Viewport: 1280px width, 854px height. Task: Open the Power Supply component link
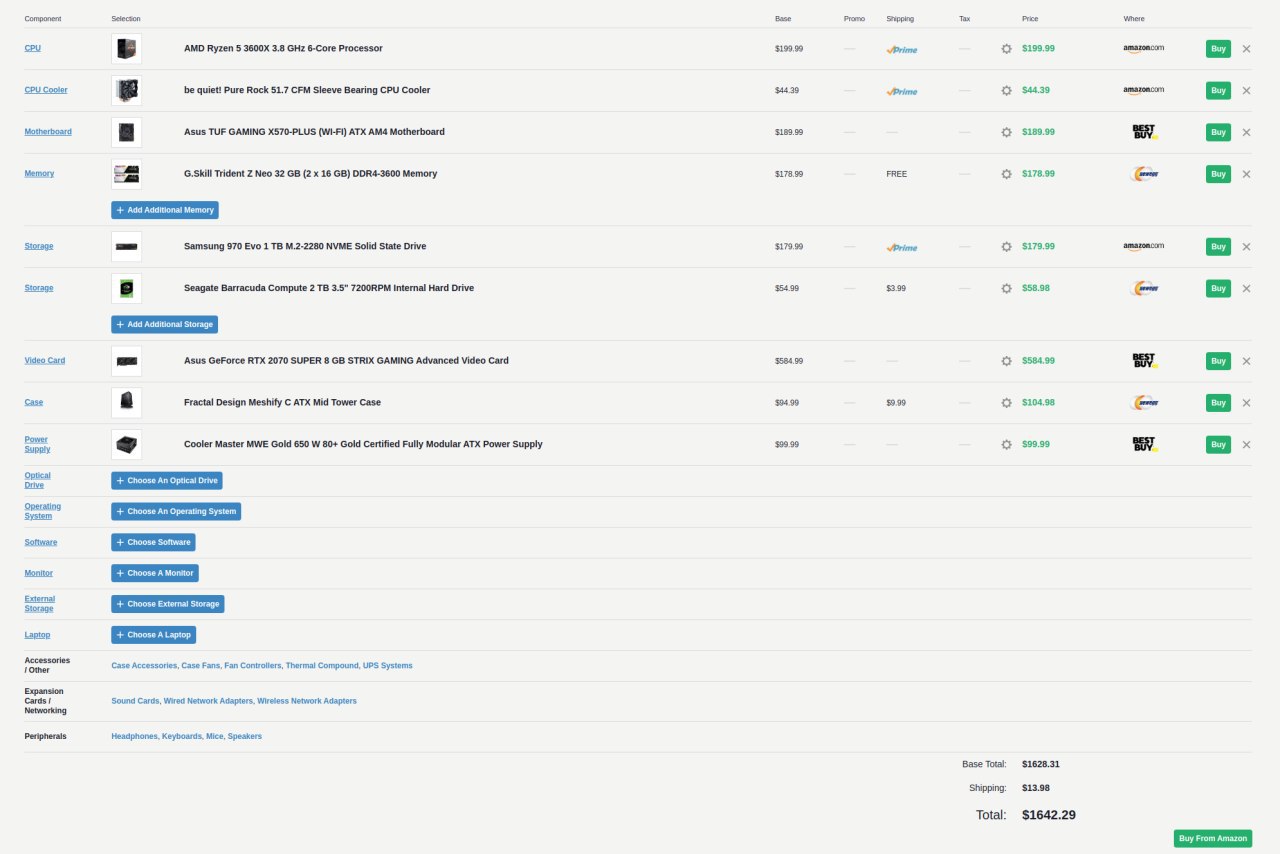click(x=37, y=444)
